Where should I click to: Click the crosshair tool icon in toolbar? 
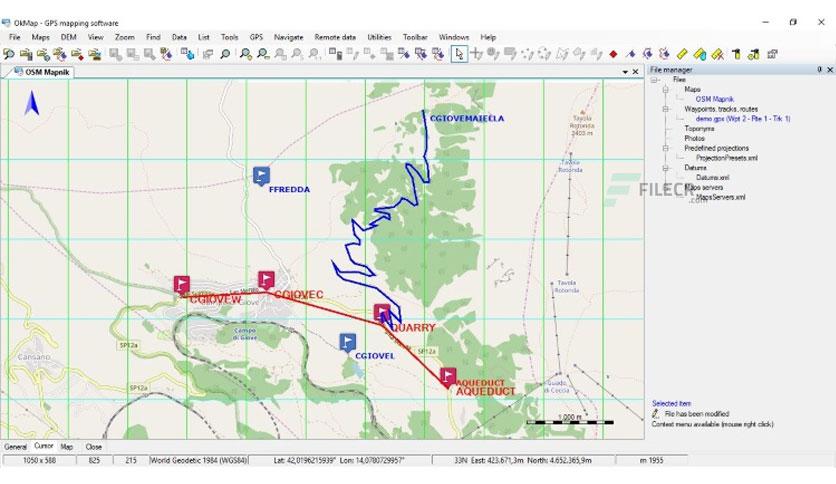click(x=476, y=54)
